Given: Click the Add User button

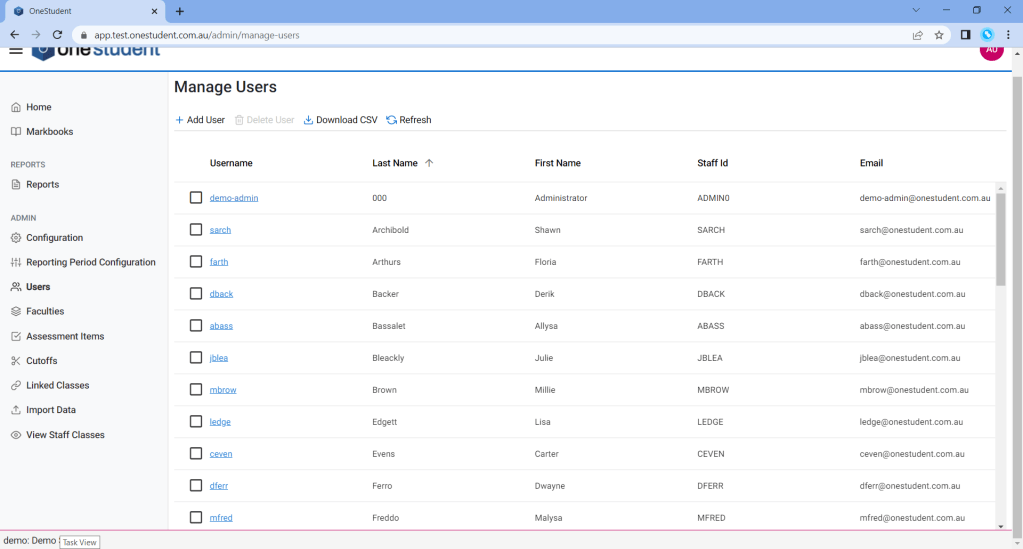Looking at the screenshot, I should tap(200, 120).
